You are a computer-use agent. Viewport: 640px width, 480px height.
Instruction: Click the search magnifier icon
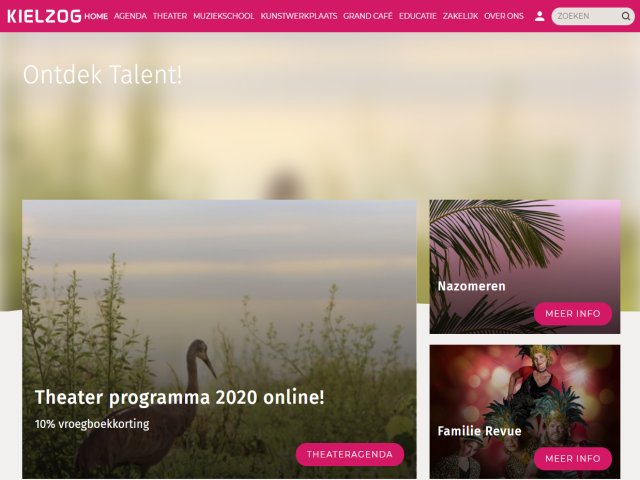tap(625, 16)
